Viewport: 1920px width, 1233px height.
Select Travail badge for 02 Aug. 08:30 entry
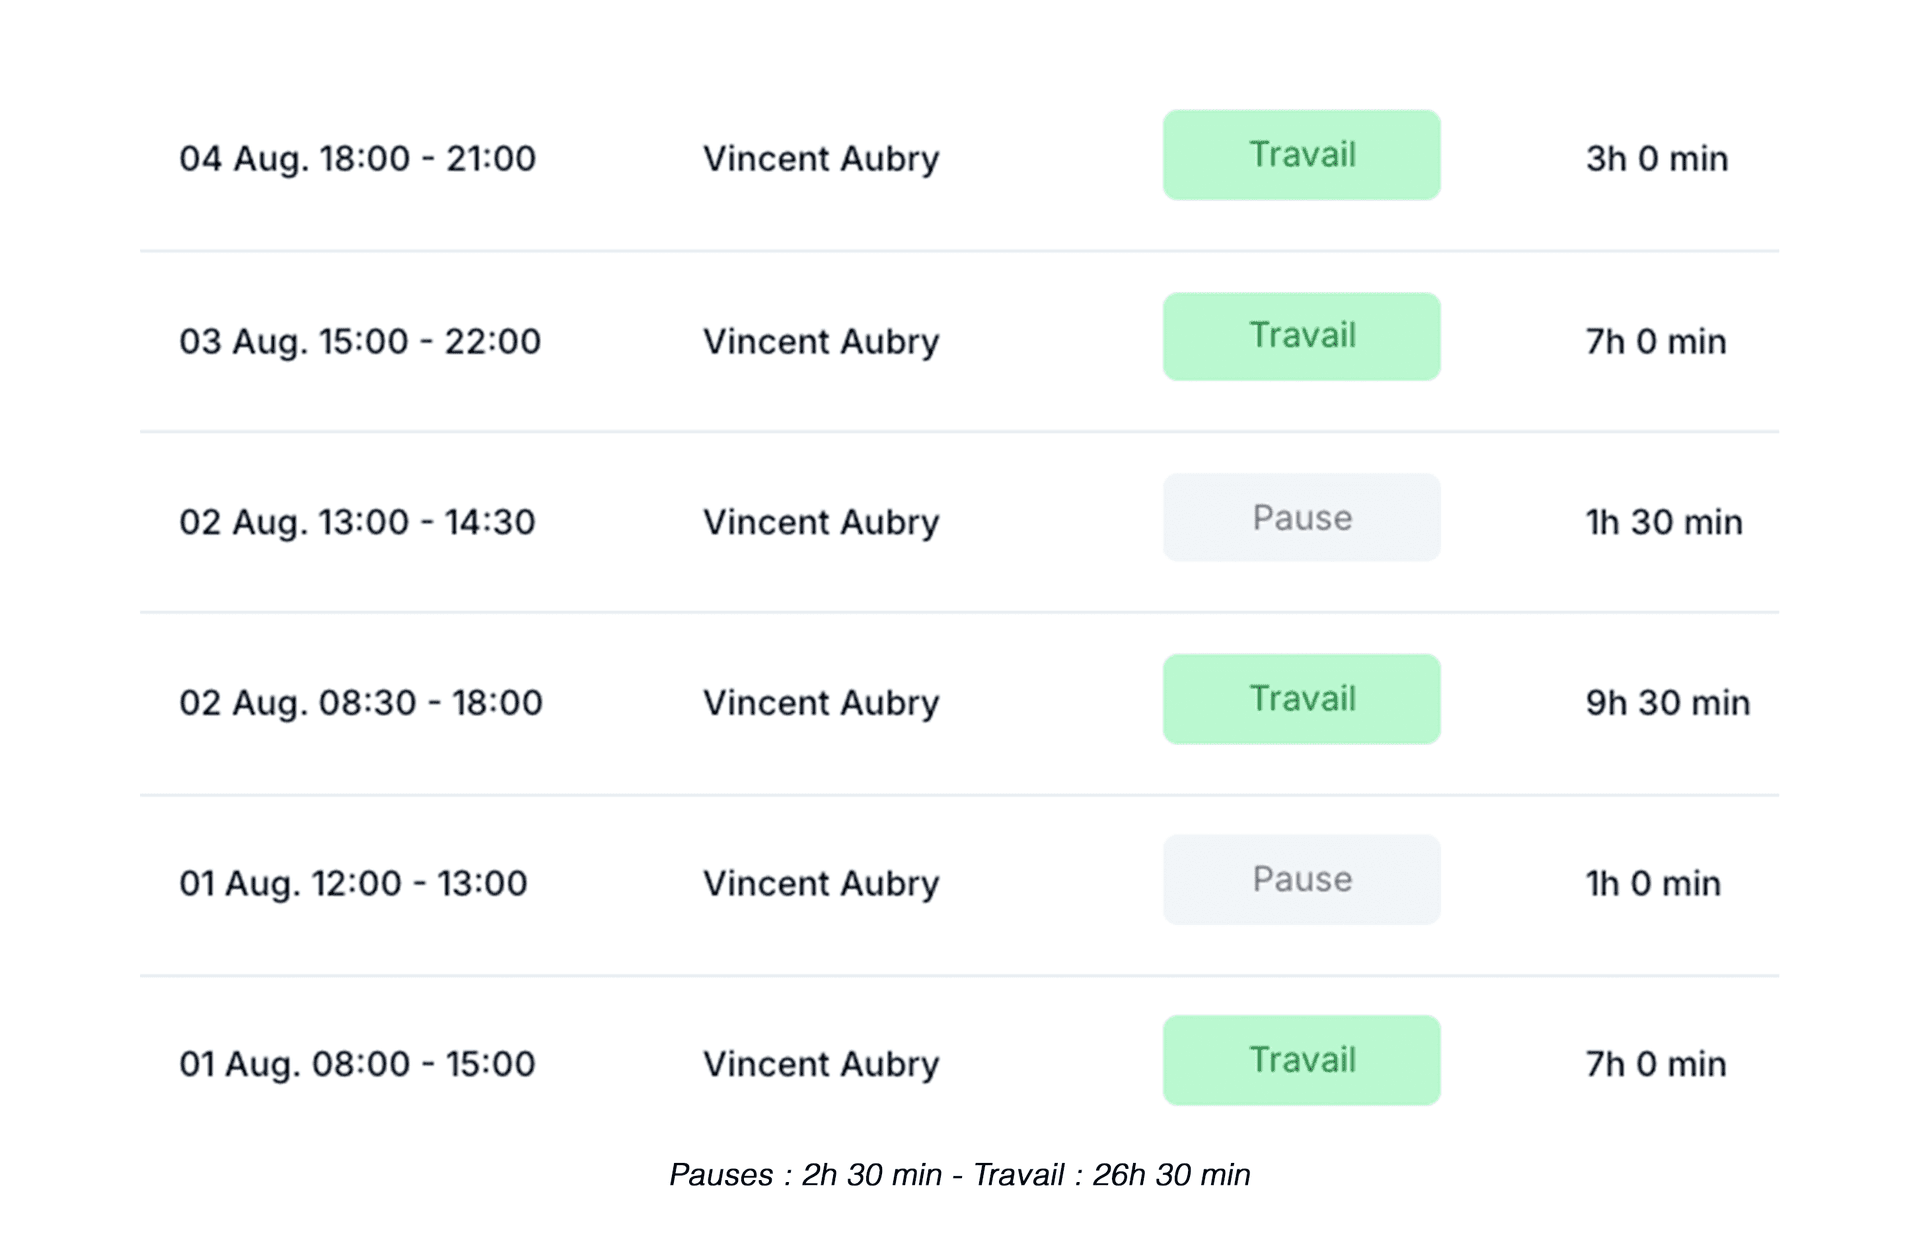point(1301,699)
